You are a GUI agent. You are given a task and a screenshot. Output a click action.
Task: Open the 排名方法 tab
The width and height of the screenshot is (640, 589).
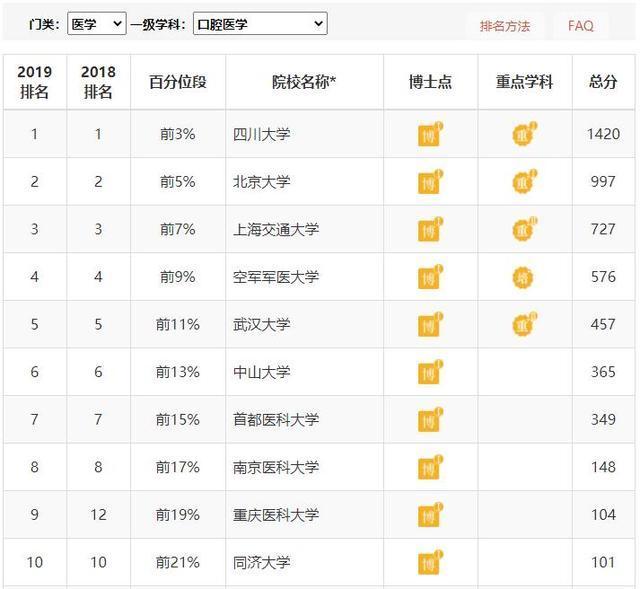click(505, 26)
